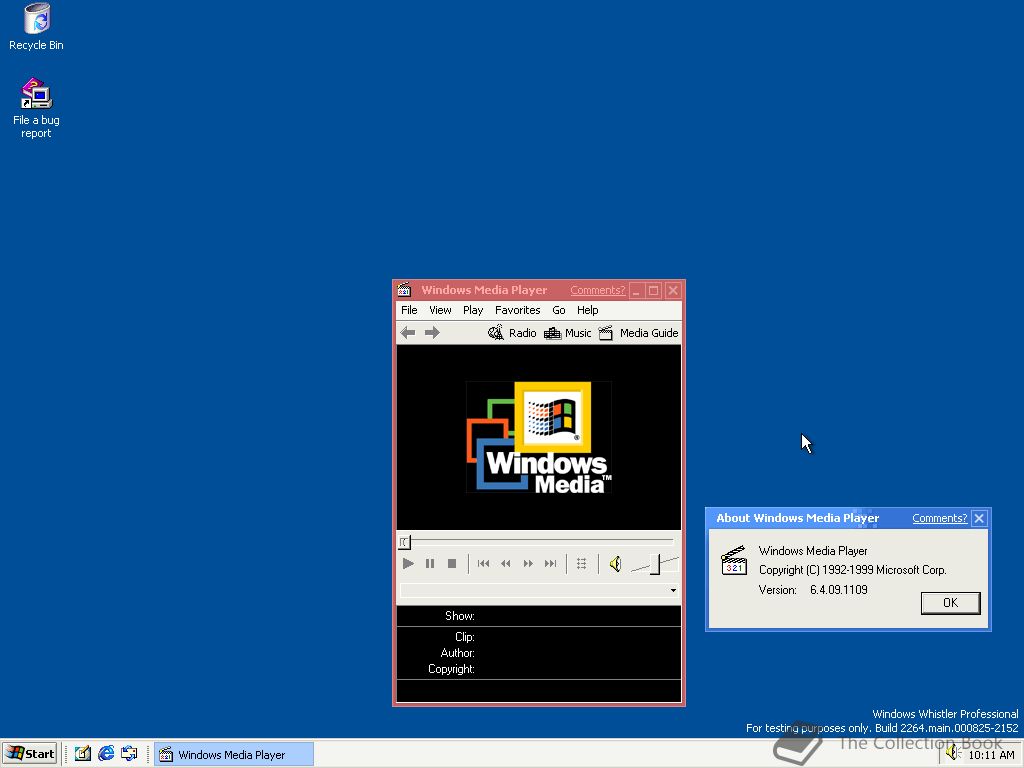Pause playback with the Pause button

(430, 564)
